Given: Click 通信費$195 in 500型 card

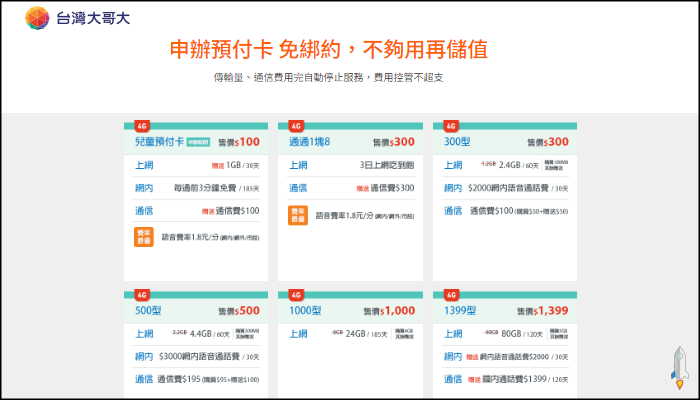Looking at the screenshot, I should click(208, 379).
